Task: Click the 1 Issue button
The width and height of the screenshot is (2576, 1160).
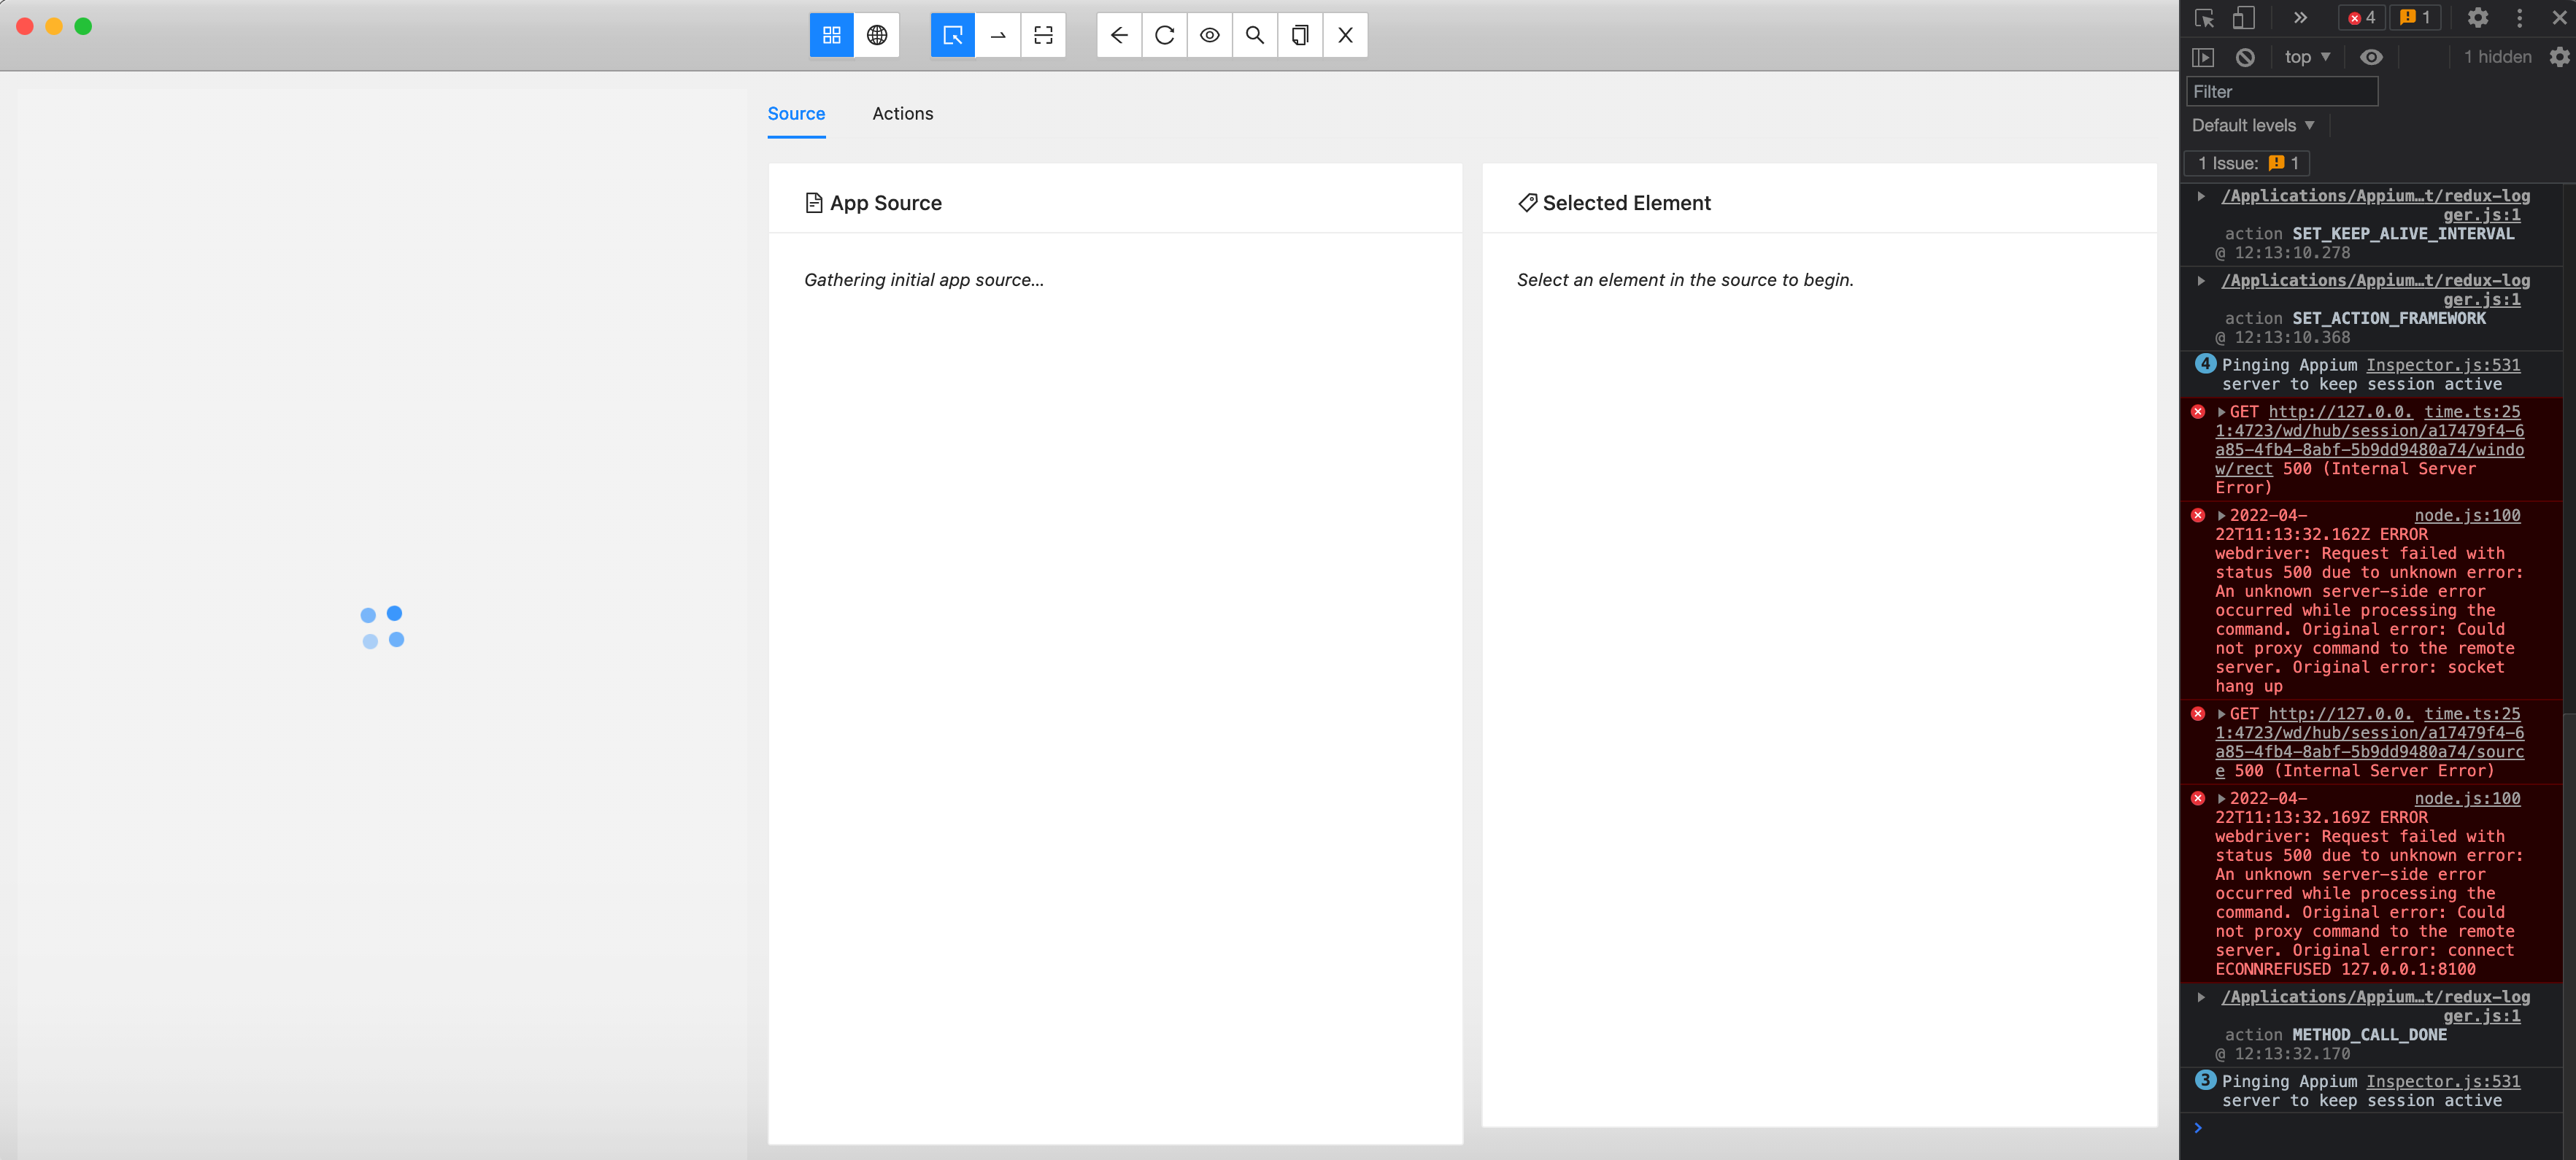Action: click(x=2248, y=164)
